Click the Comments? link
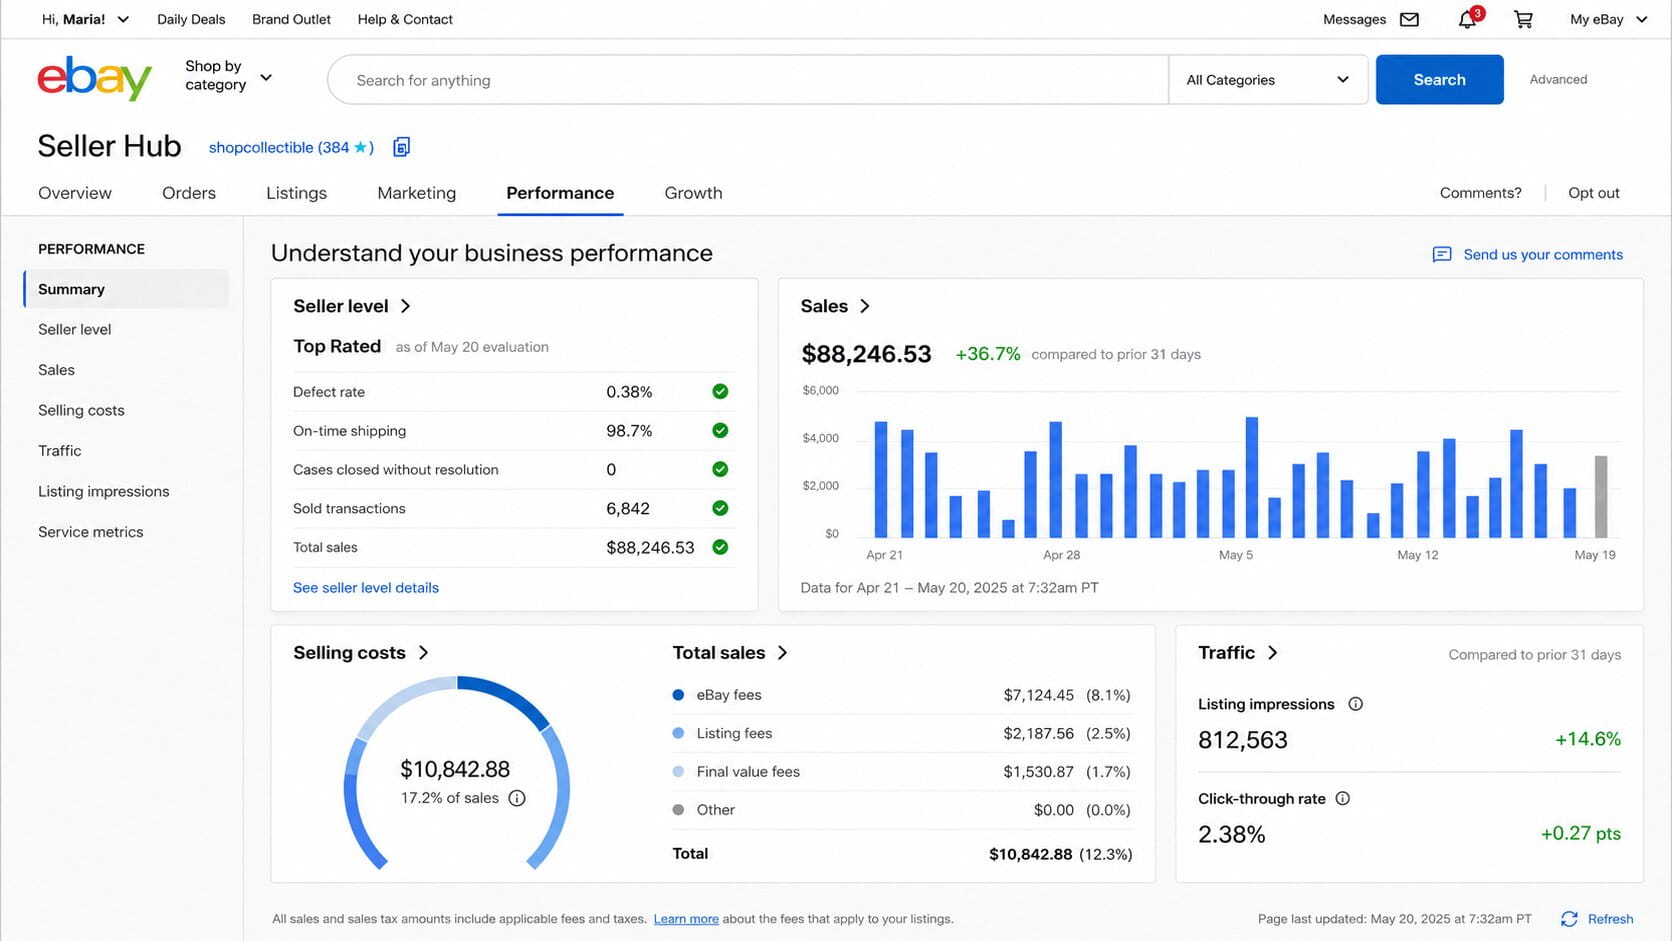 coord(1480,193)
